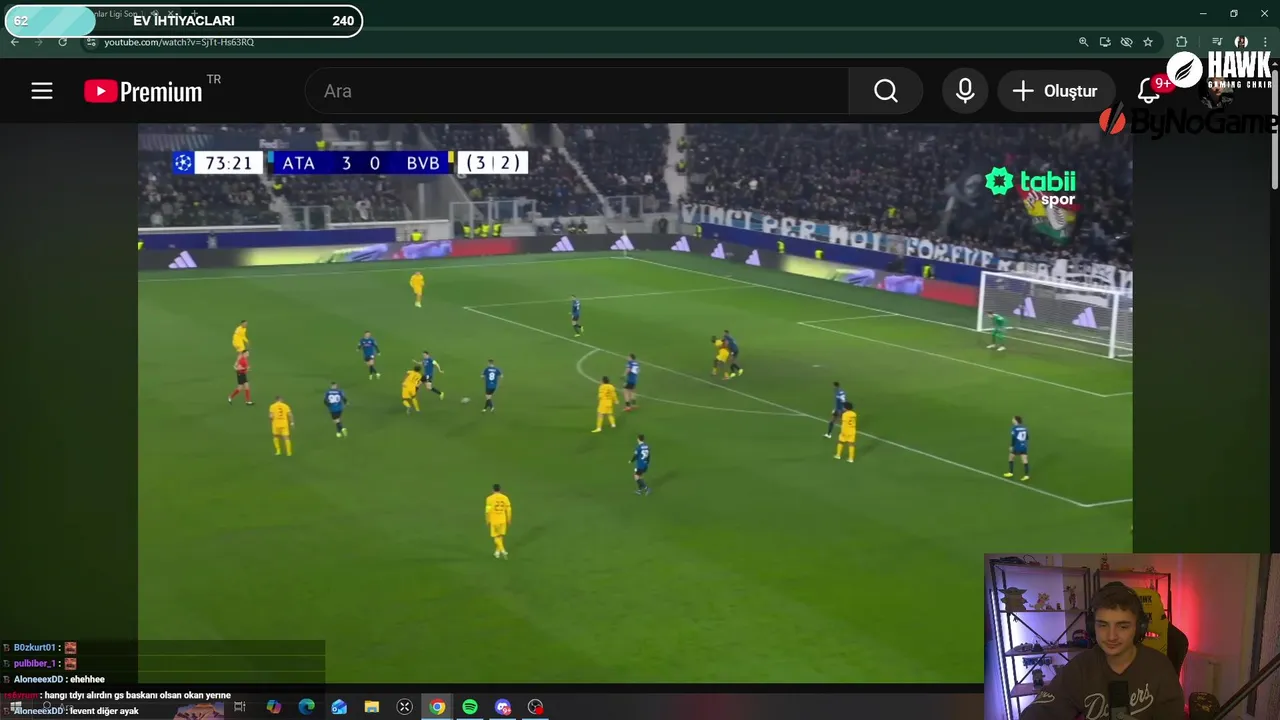Screen dimensions: 1280x720
Task: Open site information icon in address bar
Action: click(91, 42)
